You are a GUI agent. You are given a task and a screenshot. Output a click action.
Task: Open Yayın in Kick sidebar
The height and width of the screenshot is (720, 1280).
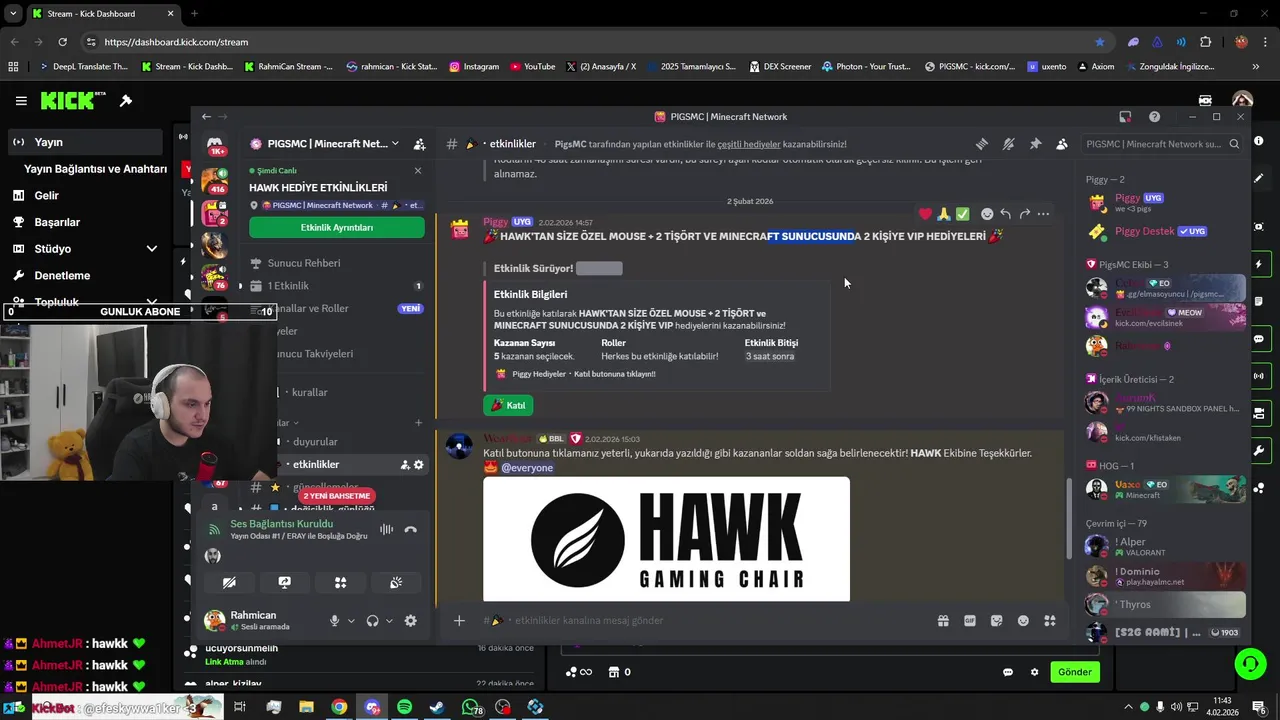point(85,142)
